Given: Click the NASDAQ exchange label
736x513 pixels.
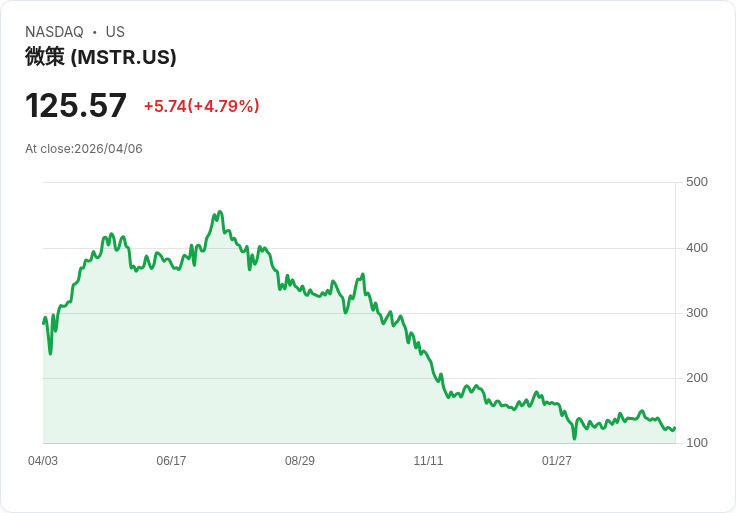Looking at the screenshot, I should point(54,32).
